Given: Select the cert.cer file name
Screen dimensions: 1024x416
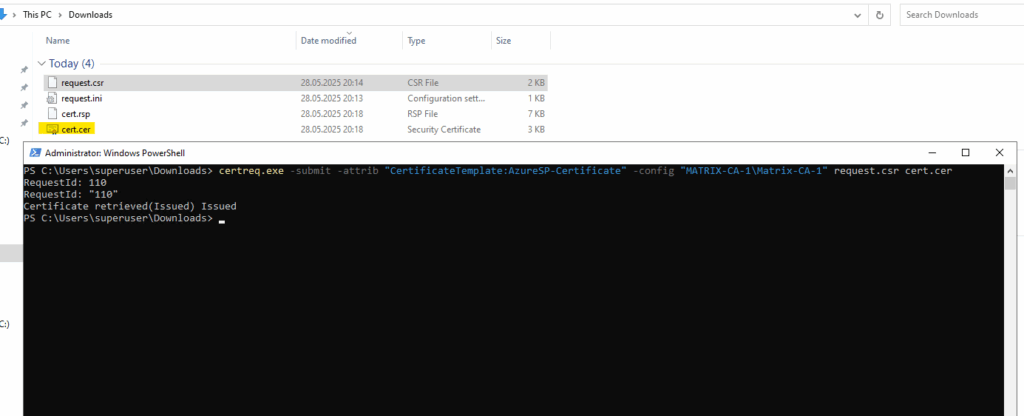Looking at the screenshot, I should click(x=76, y=129).
